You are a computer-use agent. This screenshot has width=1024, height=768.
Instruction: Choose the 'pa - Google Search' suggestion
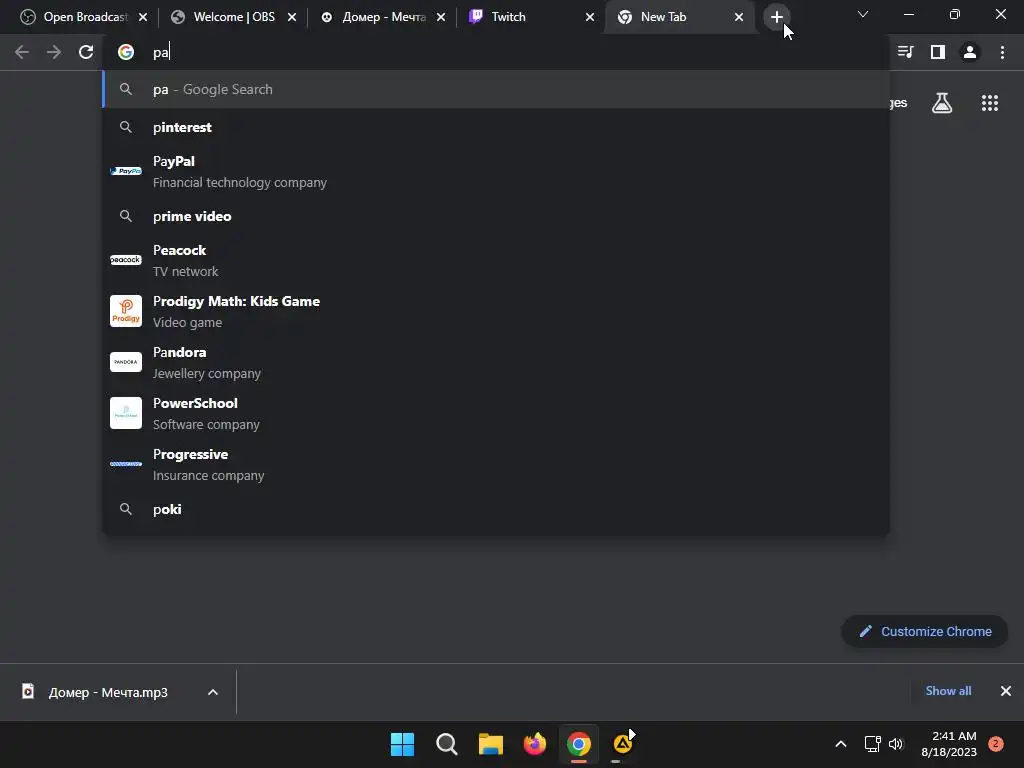496,89
